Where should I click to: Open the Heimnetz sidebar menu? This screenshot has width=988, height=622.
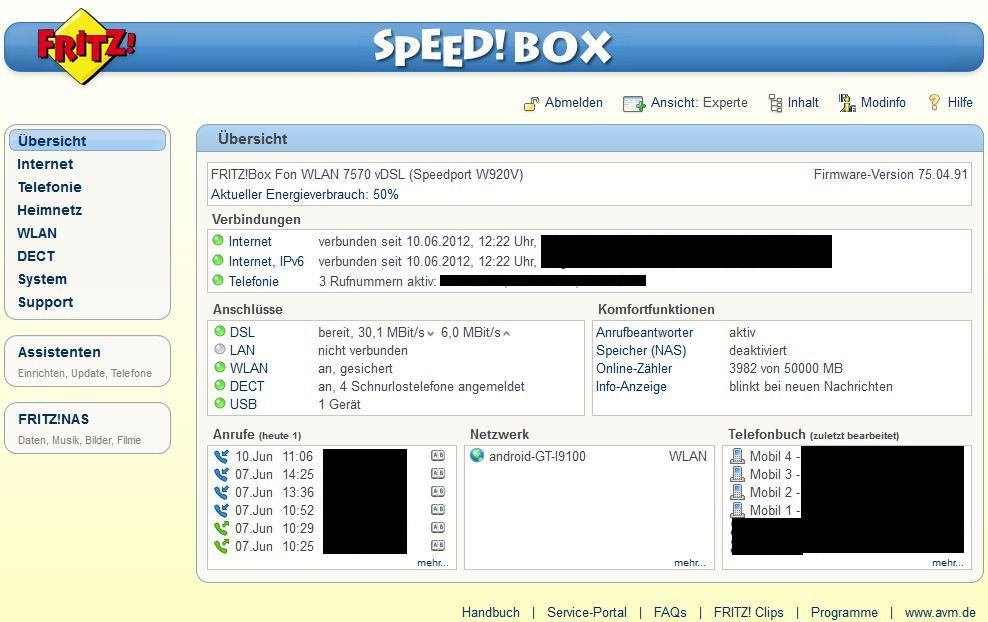(x=49, y=210)
